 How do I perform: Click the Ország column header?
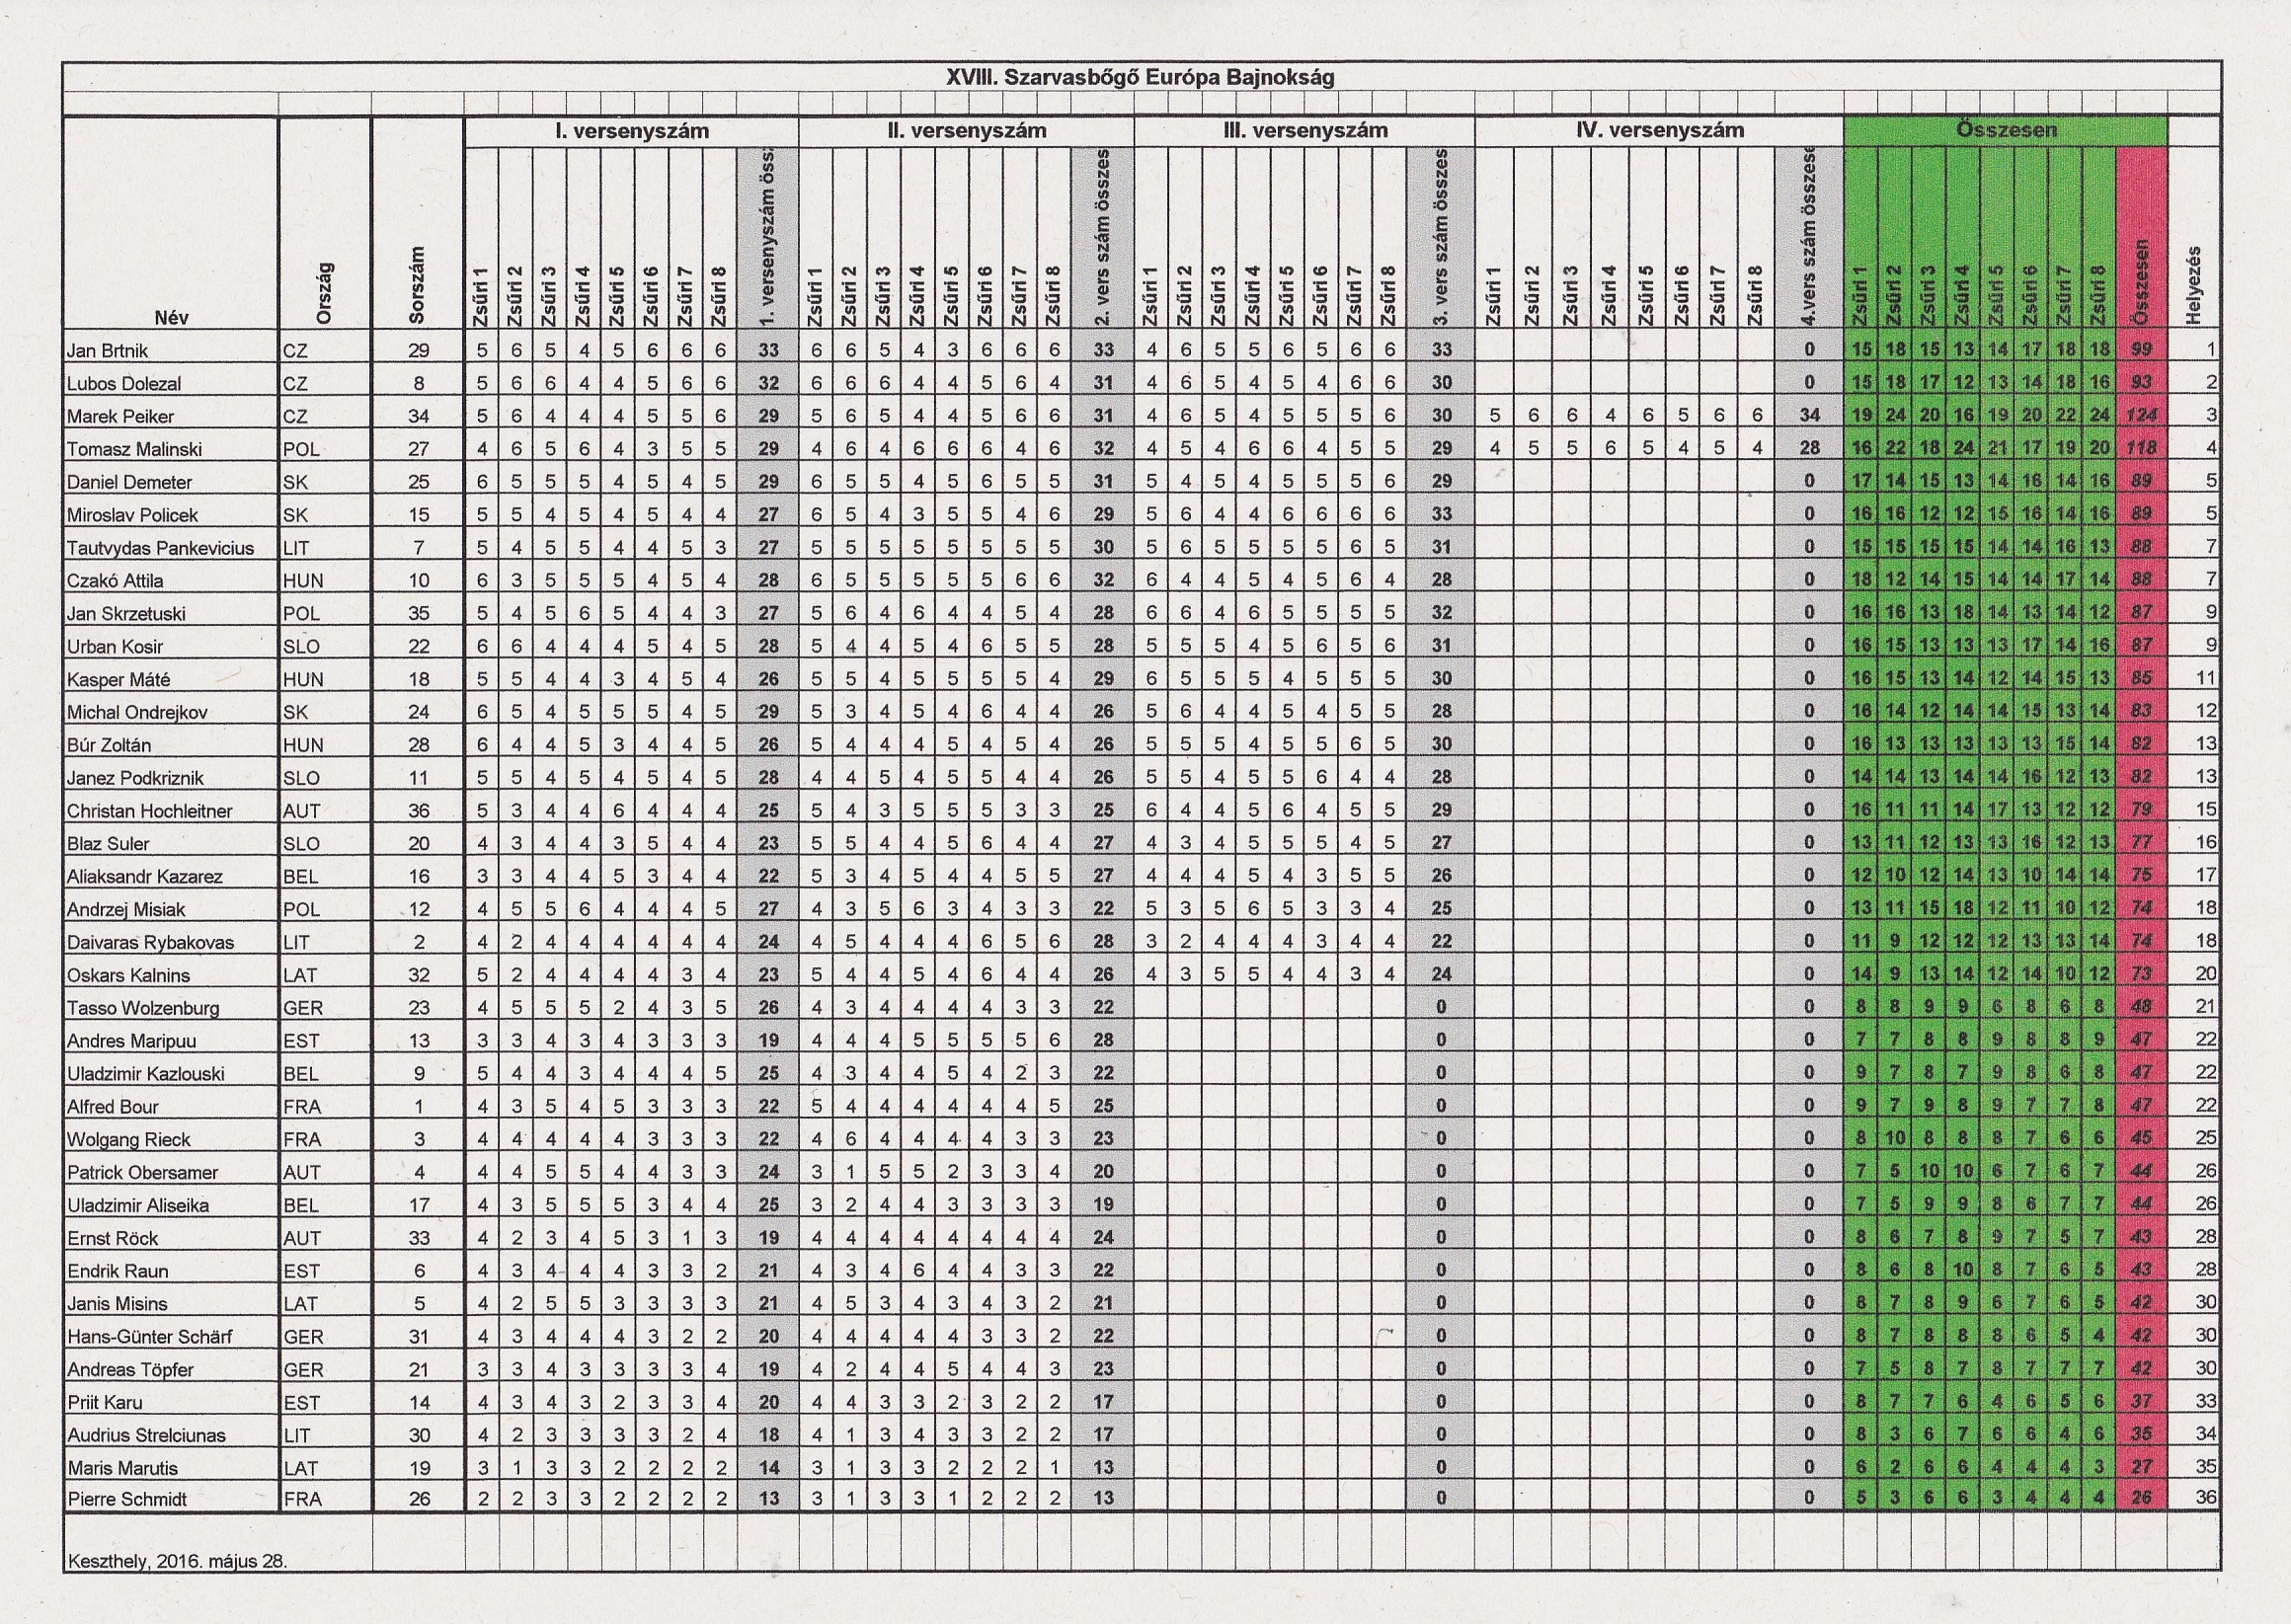click(324, 293)
